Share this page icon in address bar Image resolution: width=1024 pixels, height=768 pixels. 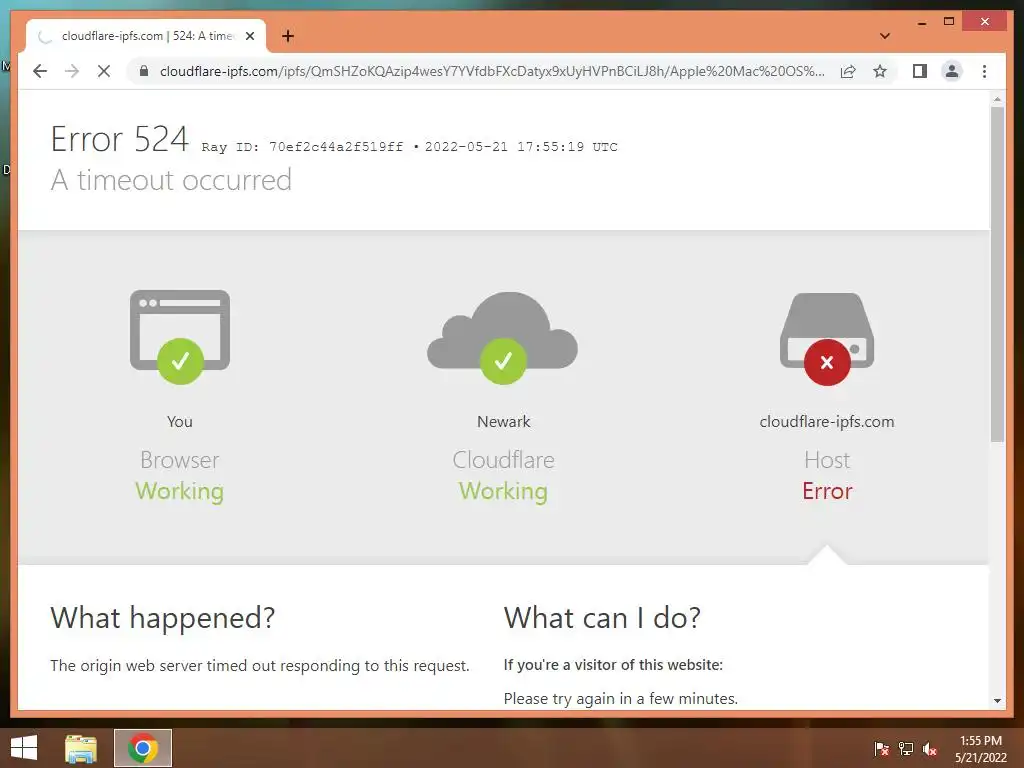pos(848,71)
